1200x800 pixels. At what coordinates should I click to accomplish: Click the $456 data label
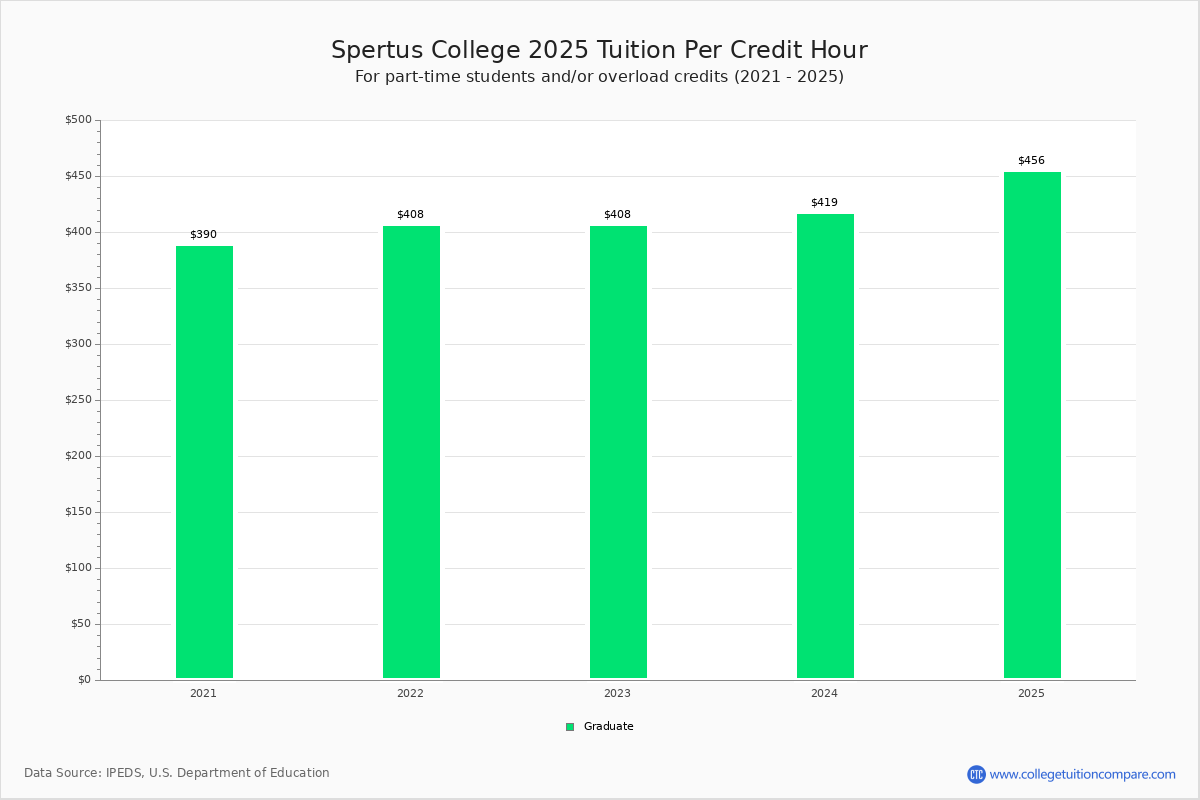pos(1031,161)
